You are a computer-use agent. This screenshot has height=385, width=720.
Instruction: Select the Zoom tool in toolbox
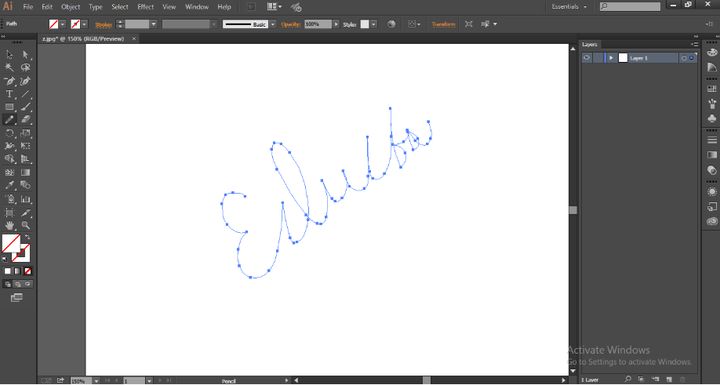26,225
